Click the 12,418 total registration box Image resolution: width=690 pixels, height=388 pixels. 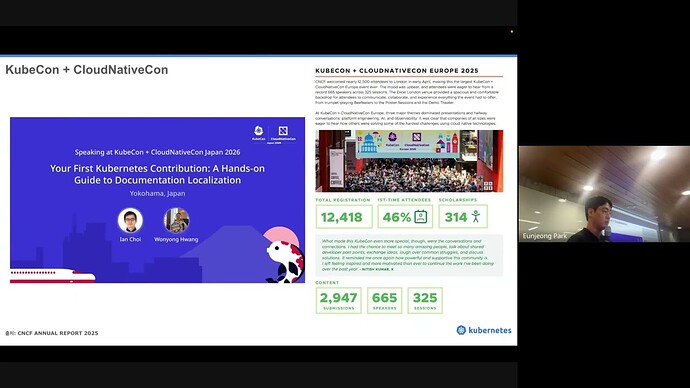pos(344,217)
